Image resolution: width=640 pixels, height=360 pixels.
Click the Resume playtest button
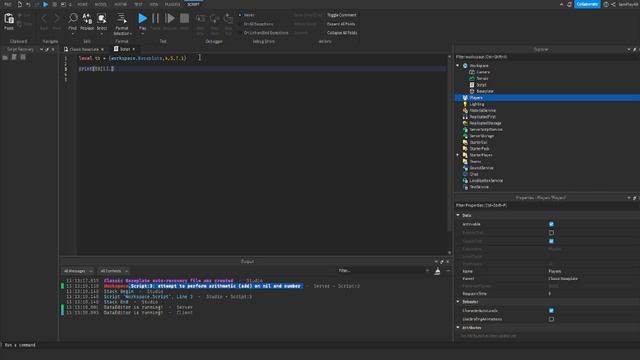[170, 18]
